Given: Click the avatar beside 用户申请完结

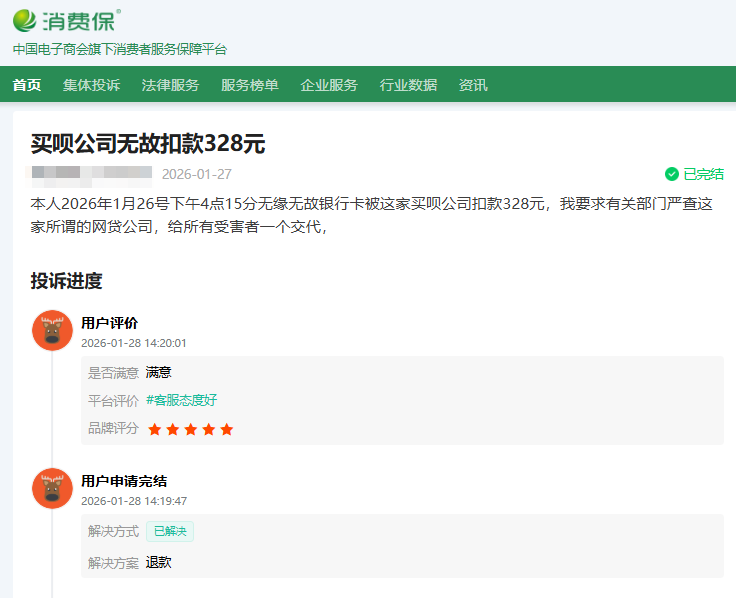Looking at the screenshot, I should point(52,489).
